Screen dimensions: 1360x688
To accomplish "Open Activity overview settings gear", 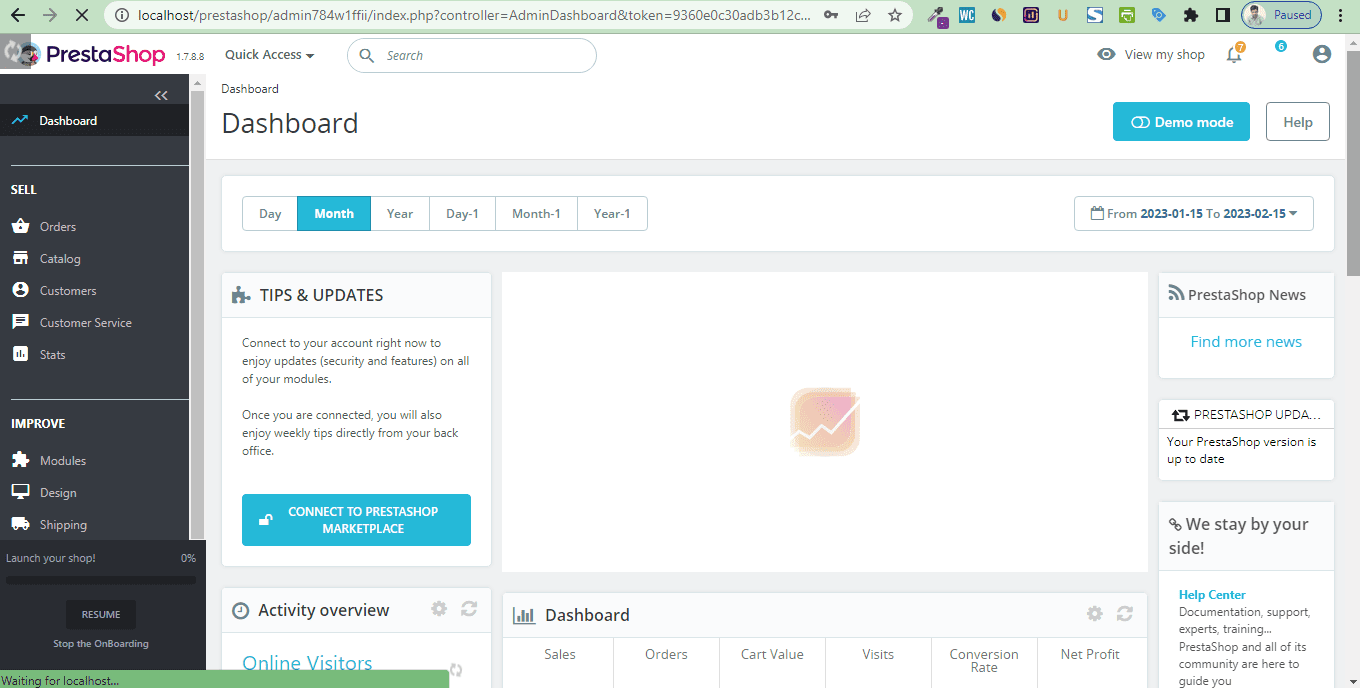I will (439, 609).
